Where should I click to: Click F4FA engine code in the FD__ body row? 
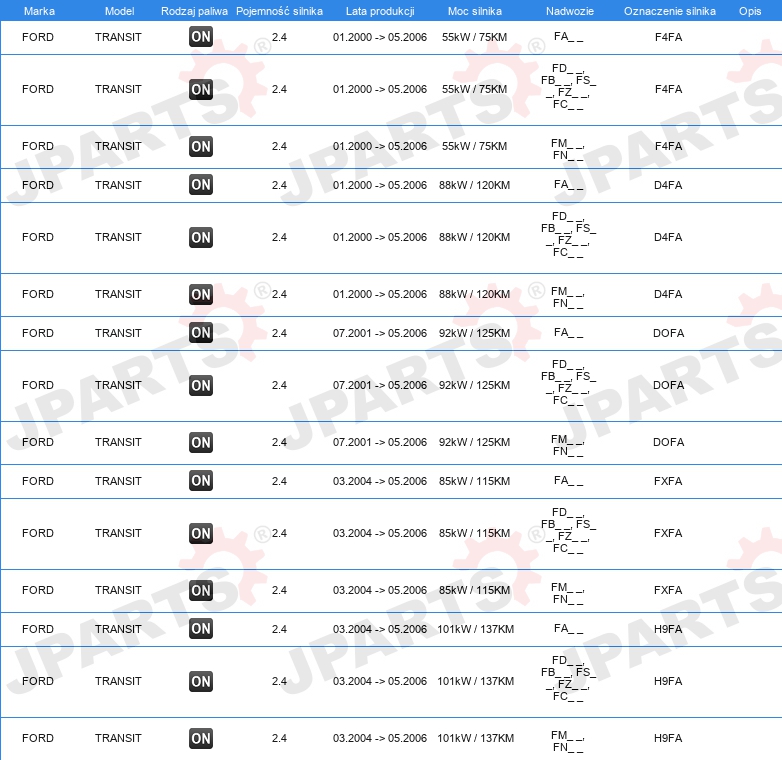coord(668,89)
